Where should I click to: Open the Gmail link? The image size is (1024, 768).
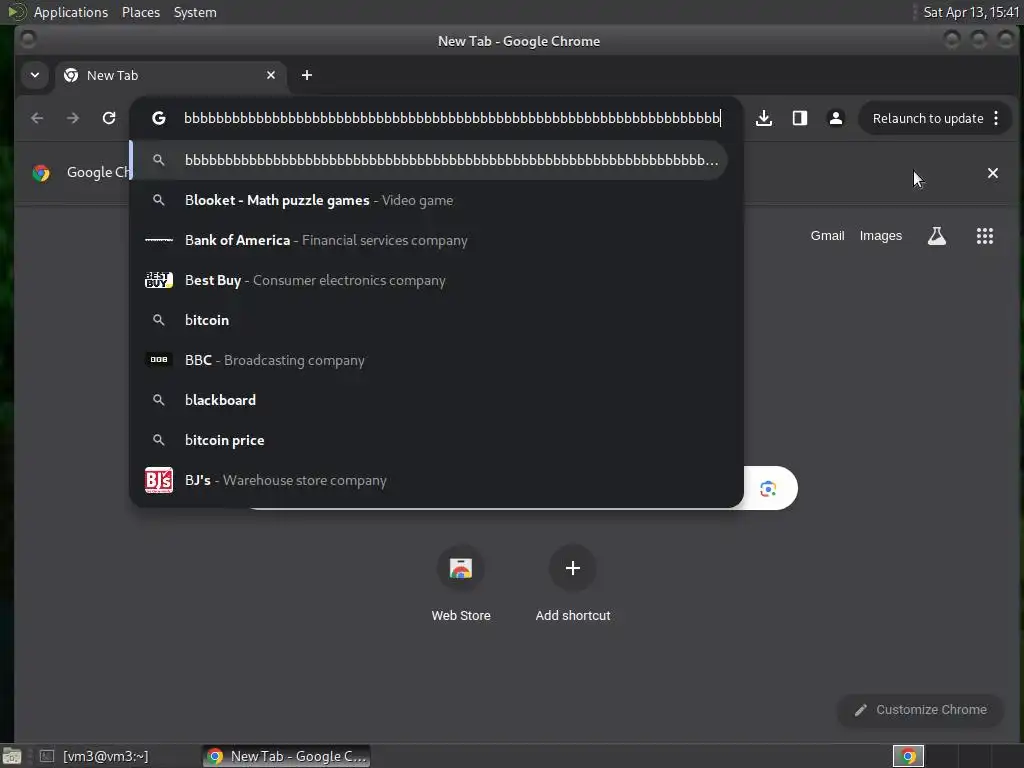827,236
